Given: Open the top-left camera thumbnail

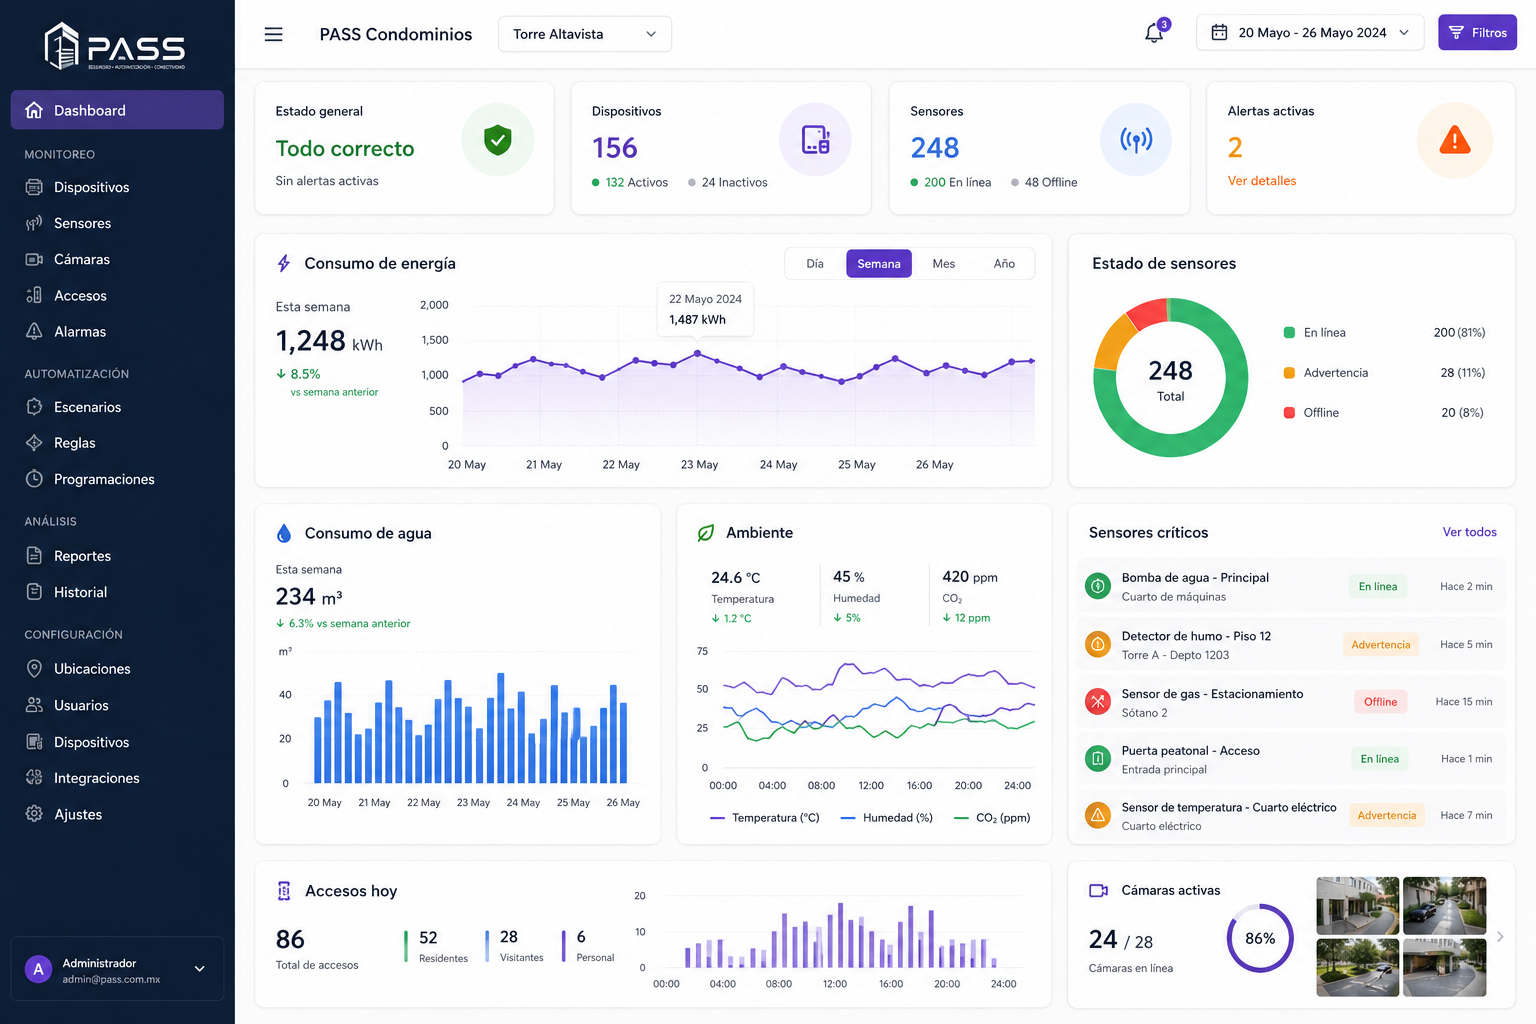Looking at the screenshot, I should [x=1357, y=906].
